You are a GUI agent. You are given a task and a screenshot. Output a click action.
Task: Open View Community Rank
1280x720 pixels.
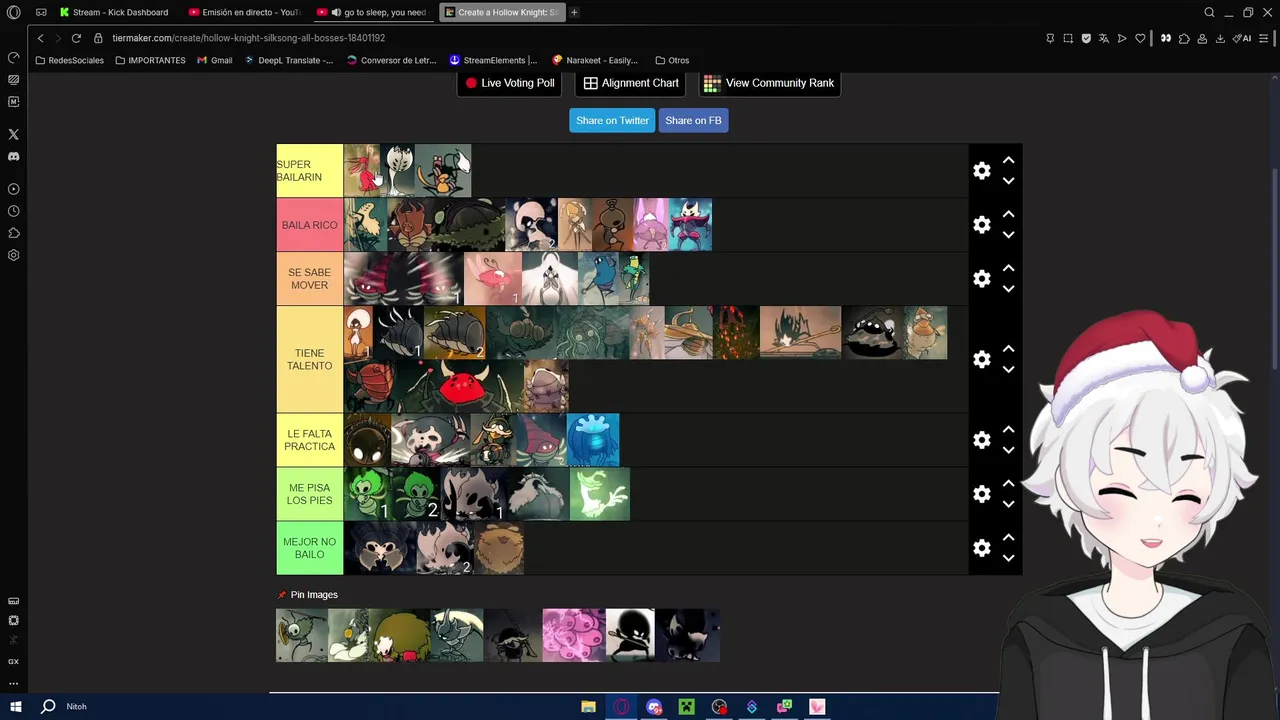click(x=769, y=83)
